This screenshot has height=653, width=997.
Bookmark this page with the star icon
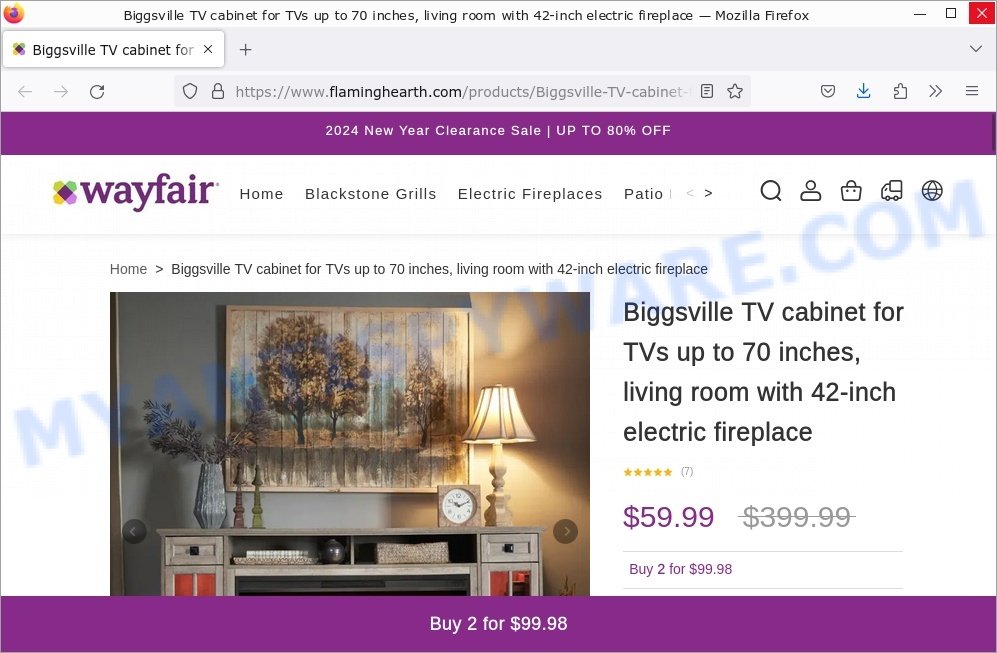pyautogui.click(x=735, y=92)
